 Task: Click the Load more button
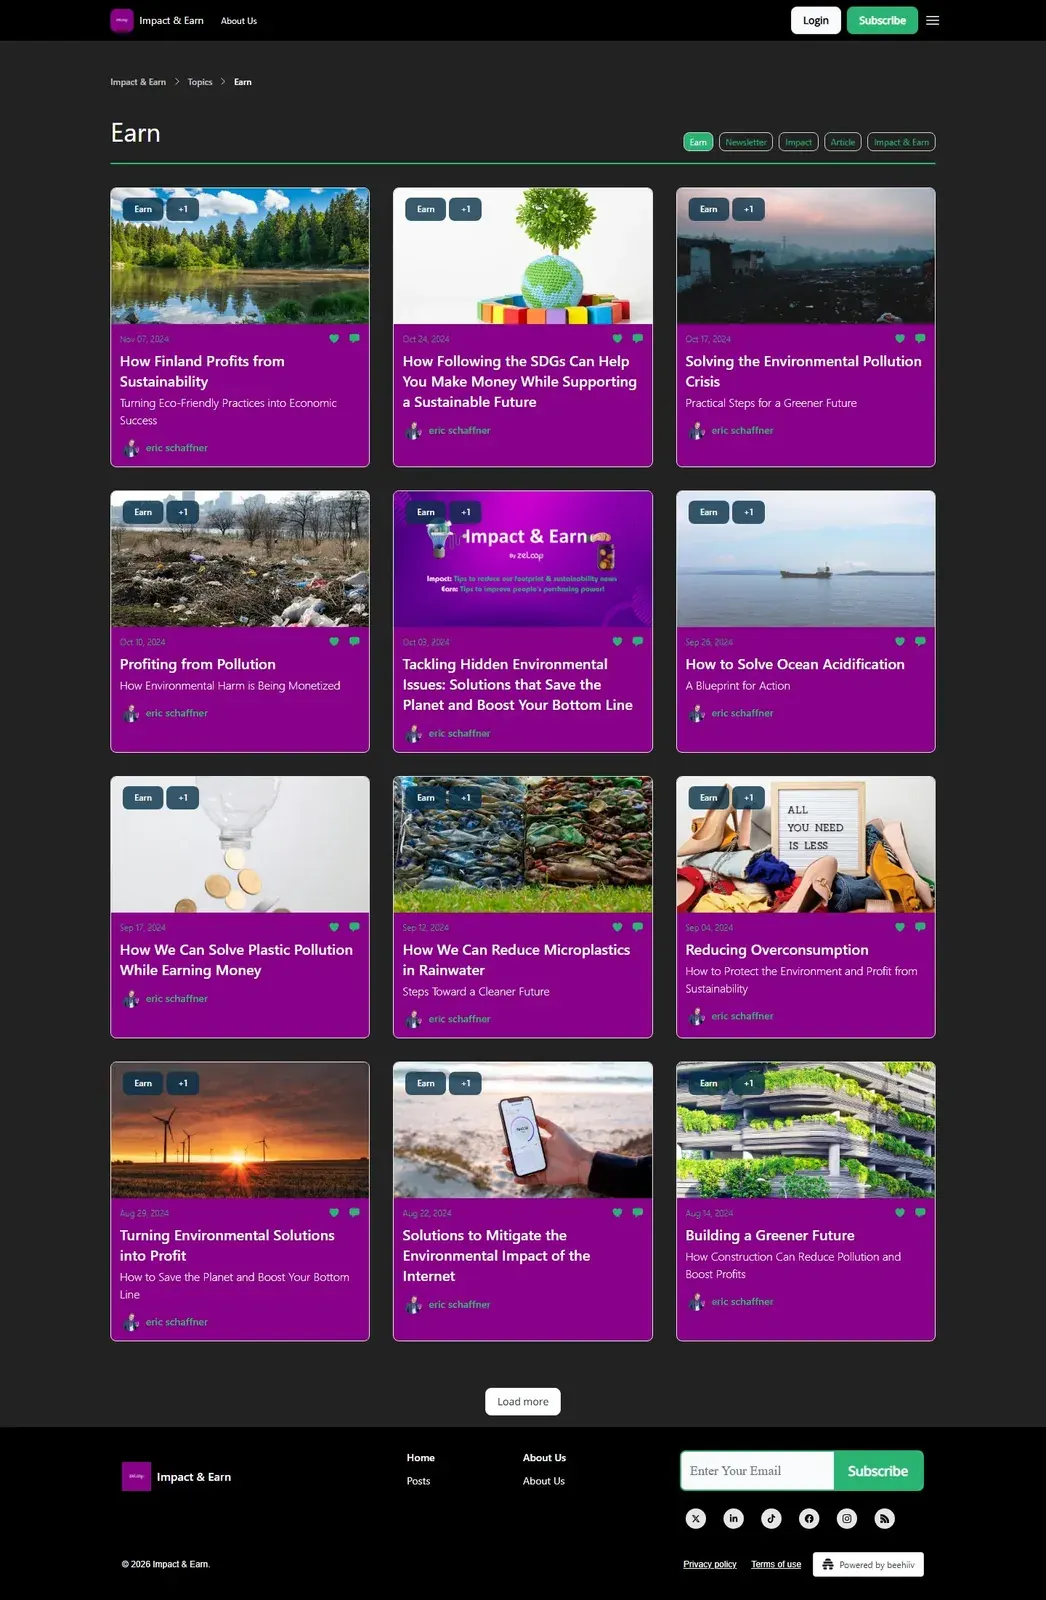(523, 1401)
